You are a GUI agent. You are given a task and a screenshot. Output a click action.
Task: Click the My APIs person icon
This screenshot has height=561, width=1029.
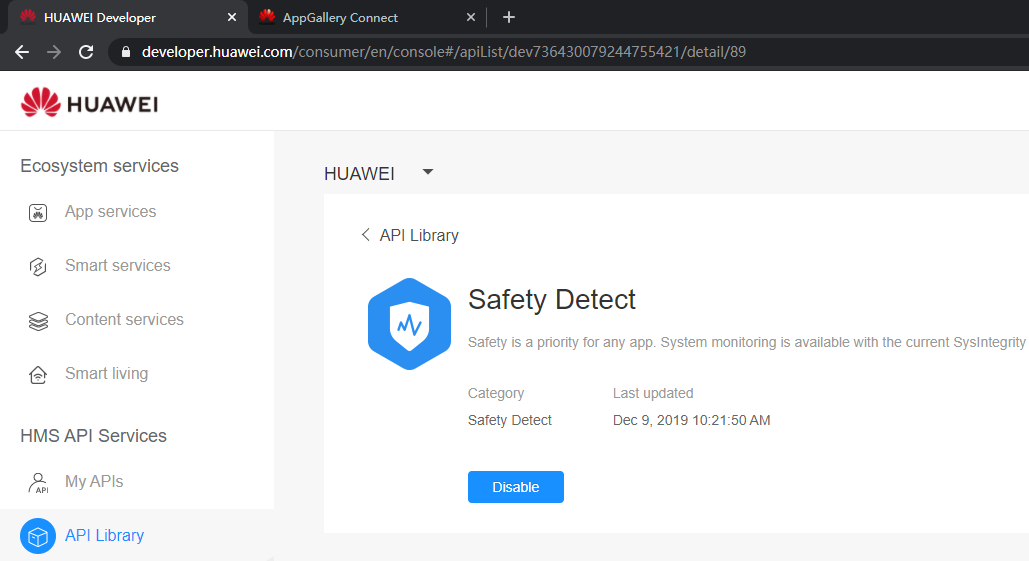tap(38, 482)
